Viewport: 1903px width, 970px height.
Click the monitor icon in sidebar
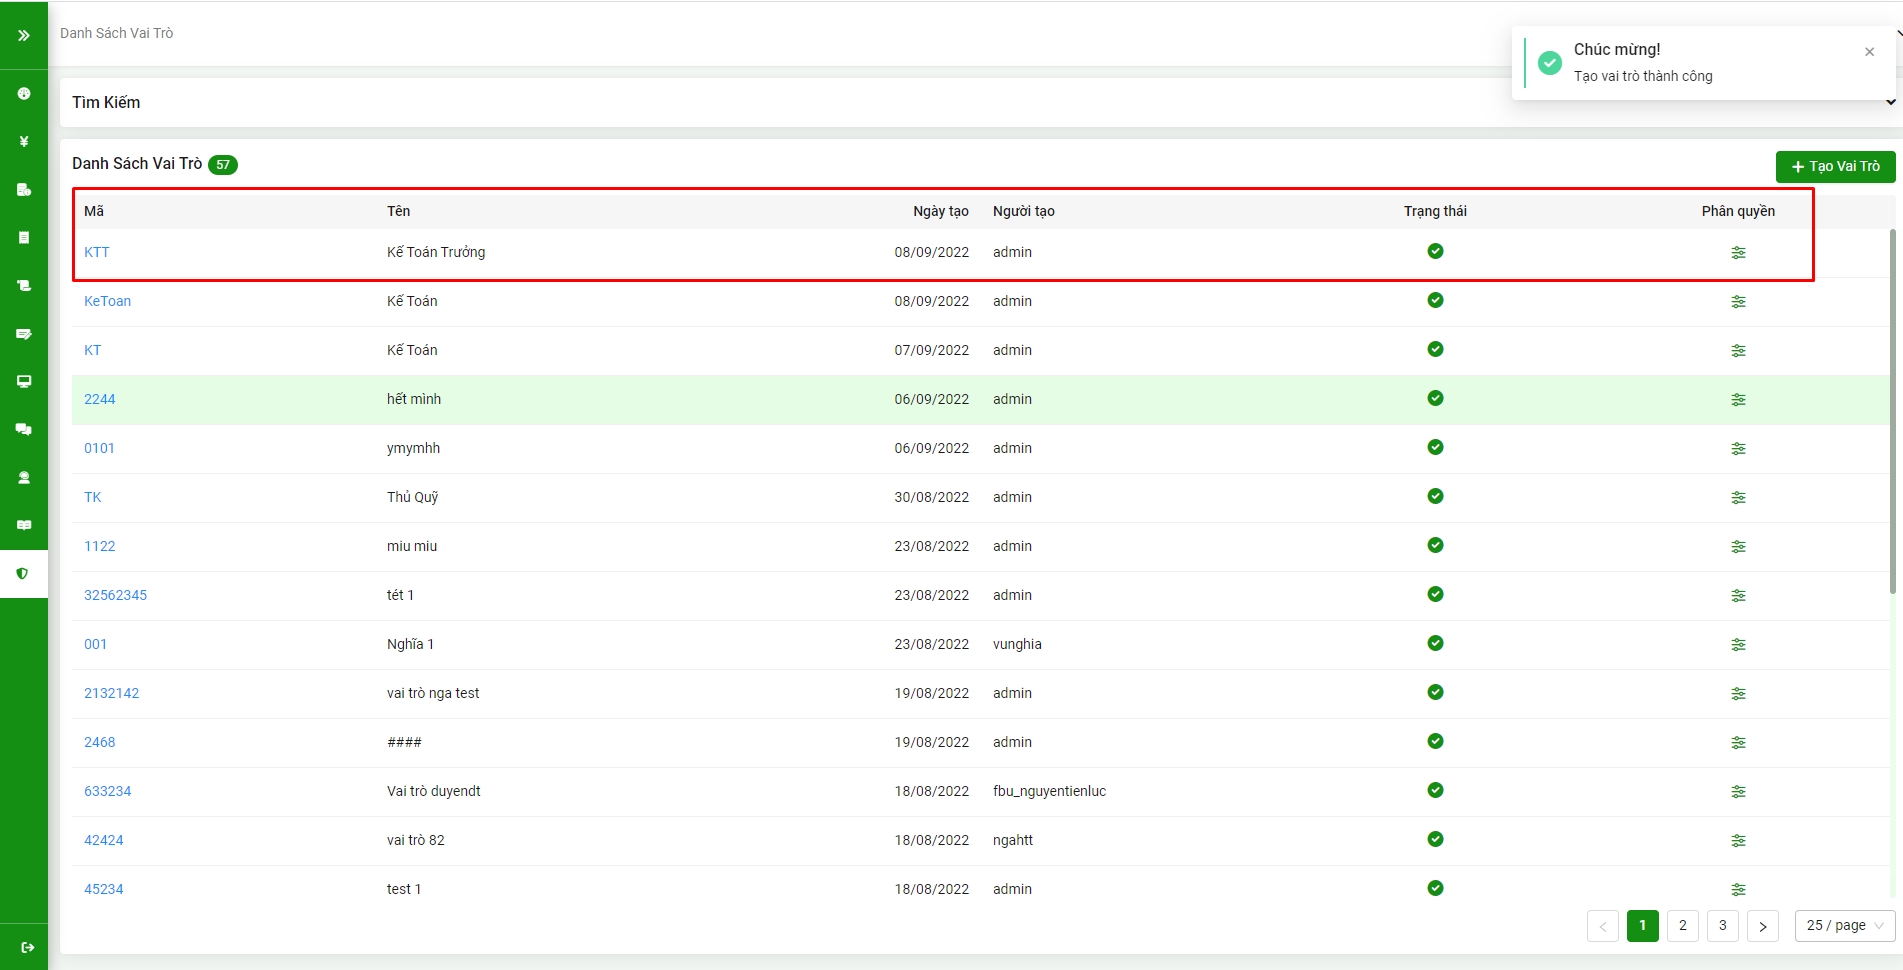(24, 381)
